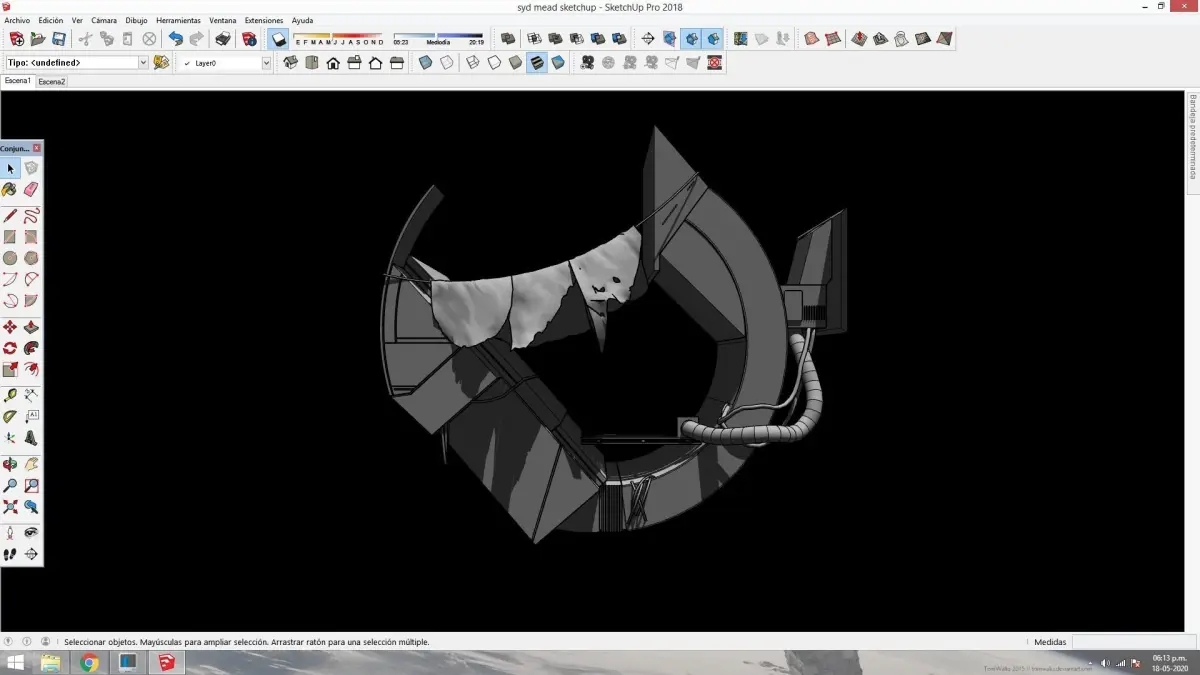Switch to isometric house view
This screenshot has width=1200, height=675.
291,62
